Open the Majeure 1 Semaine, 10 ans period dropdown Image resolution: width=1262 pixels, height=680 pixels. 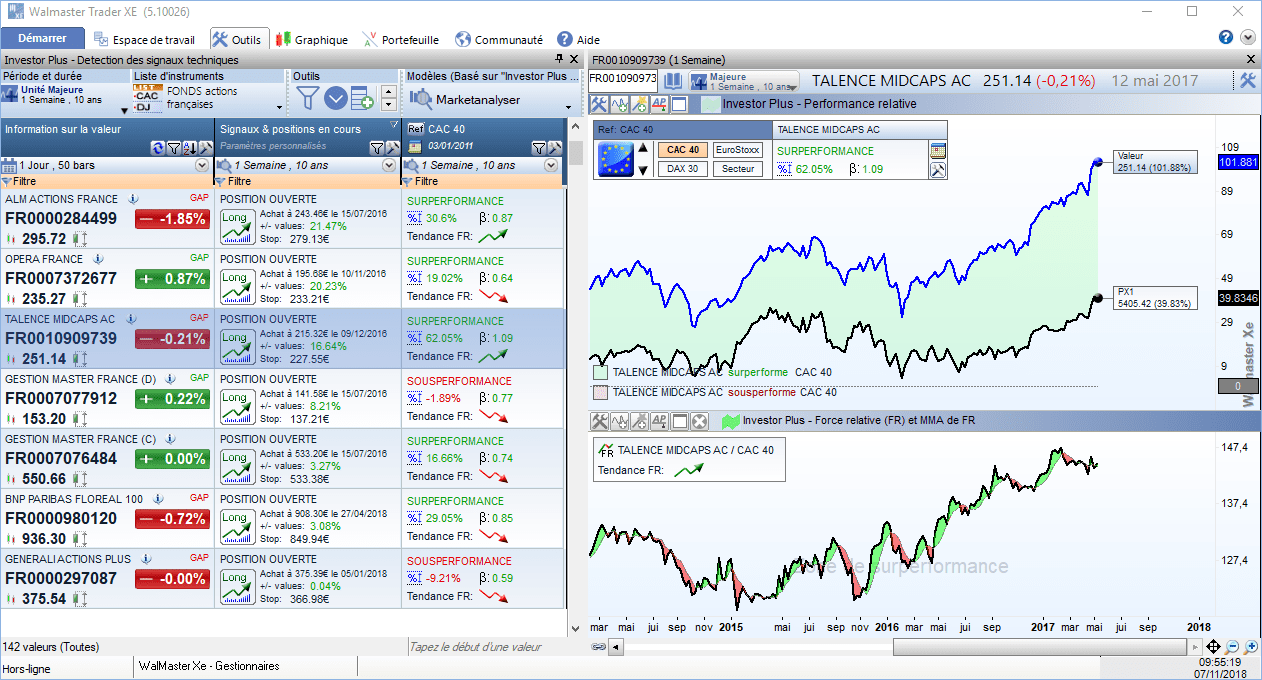pyautogui.click(x=744, y=80)
